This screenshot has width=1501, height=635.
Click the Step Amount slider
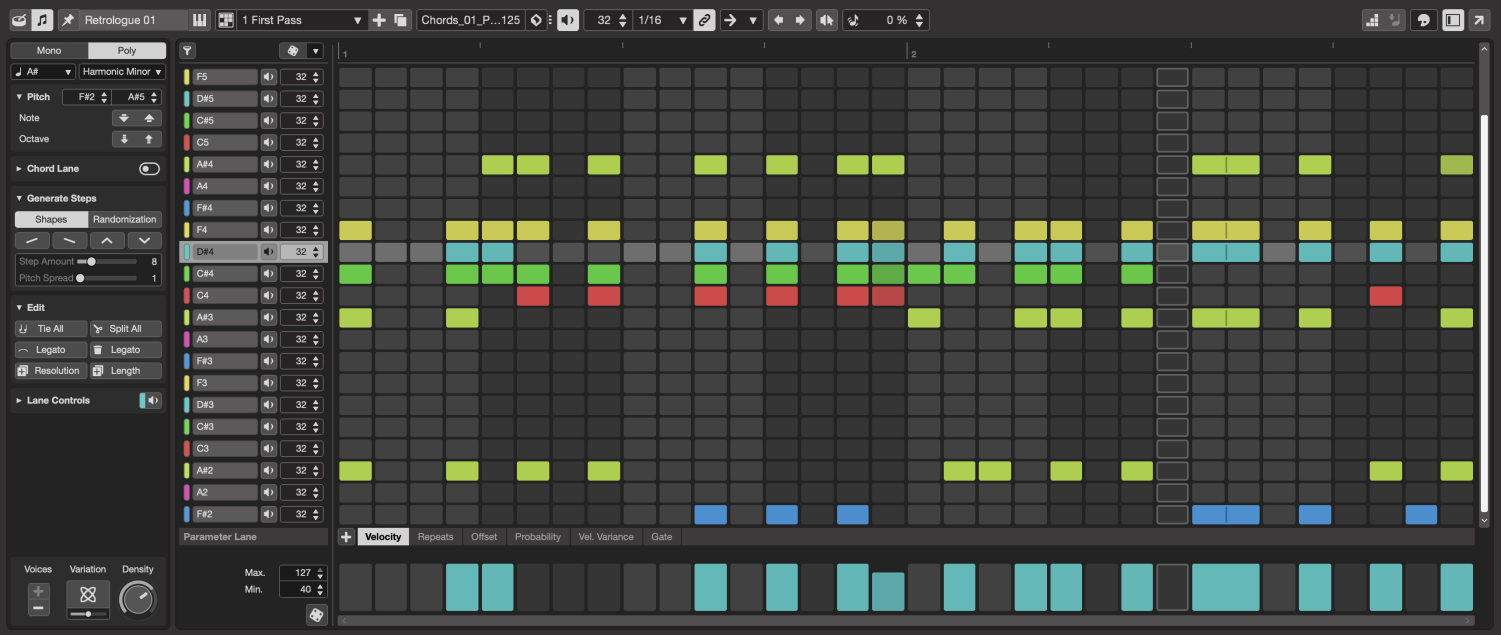92,261
